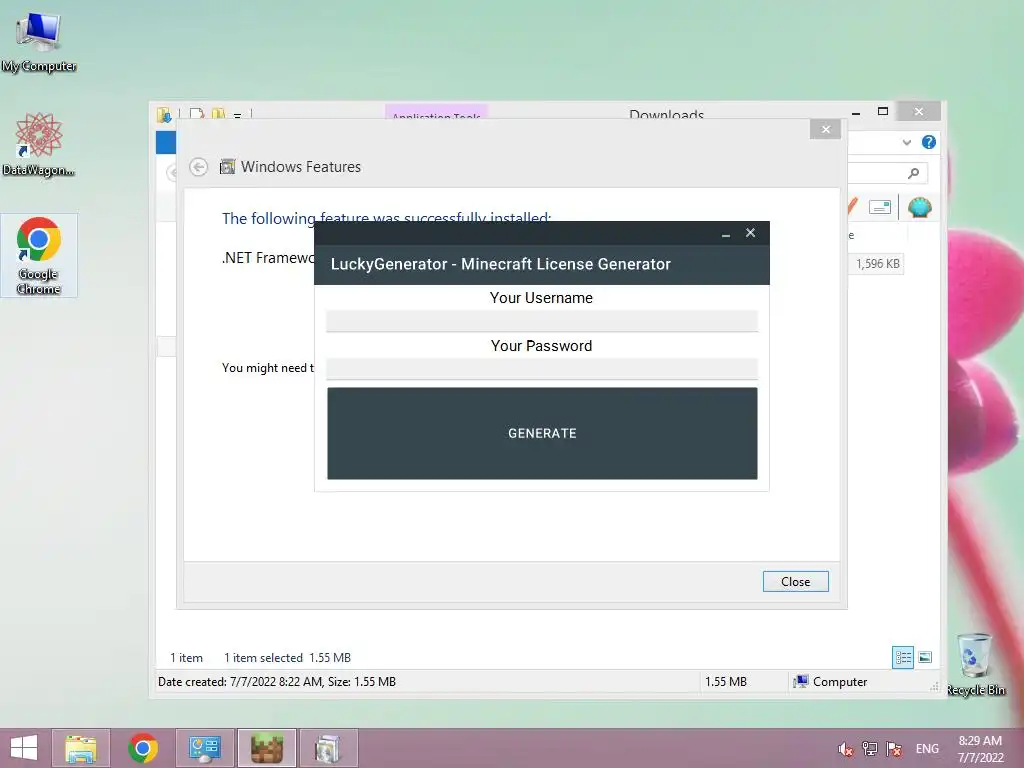Open File Explorer from the taskbar
This screenshot has width=1024, height=768.
point(81,748)
